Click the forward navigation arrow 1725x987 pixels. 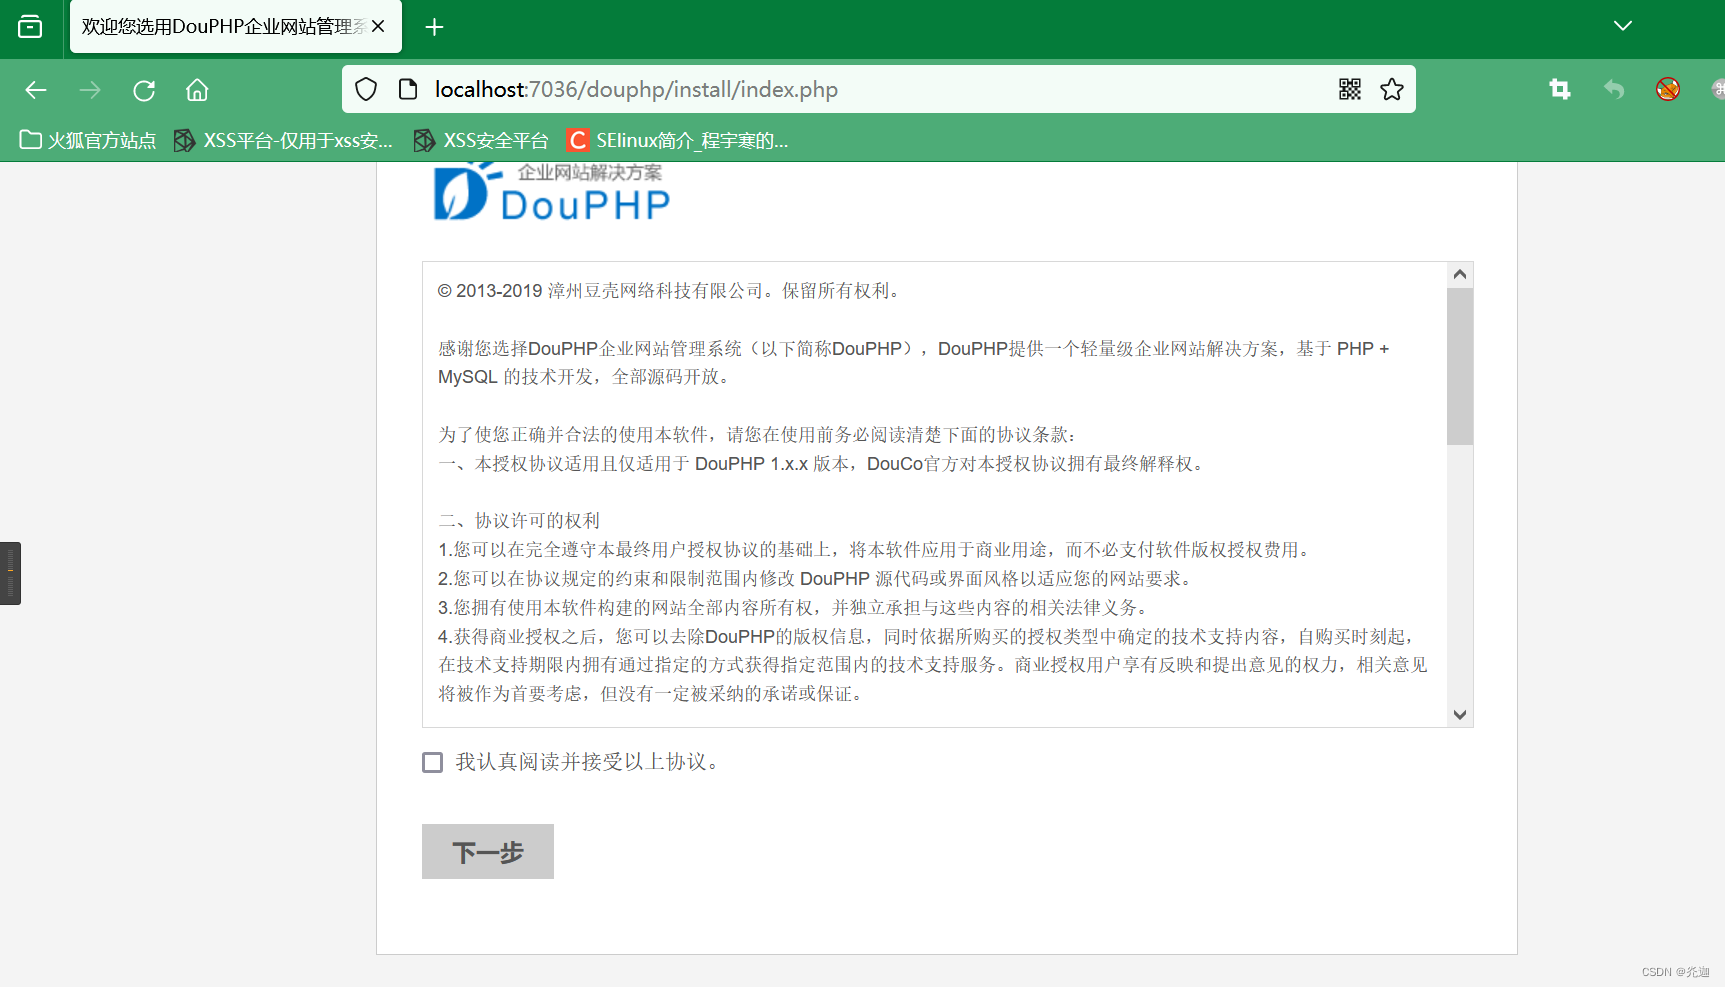(x=90, y=90)
